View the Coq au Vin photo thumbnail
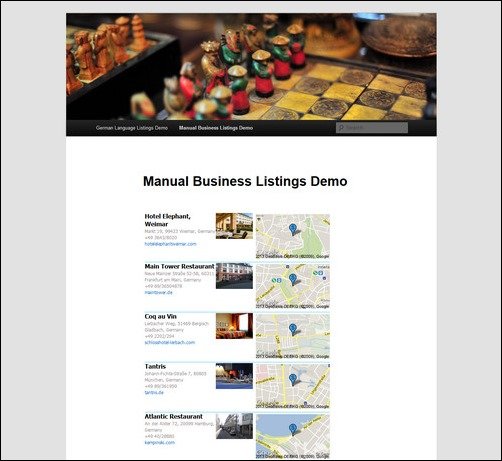The height and width of the screenshot is (461, 502). pyautogui.click(x=234, y=326)
